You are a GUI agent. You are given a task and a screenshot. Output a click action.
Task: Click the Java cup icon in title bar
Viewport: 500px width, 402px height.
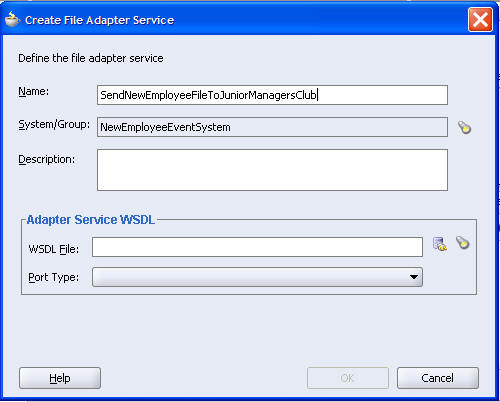click(12, 19)
